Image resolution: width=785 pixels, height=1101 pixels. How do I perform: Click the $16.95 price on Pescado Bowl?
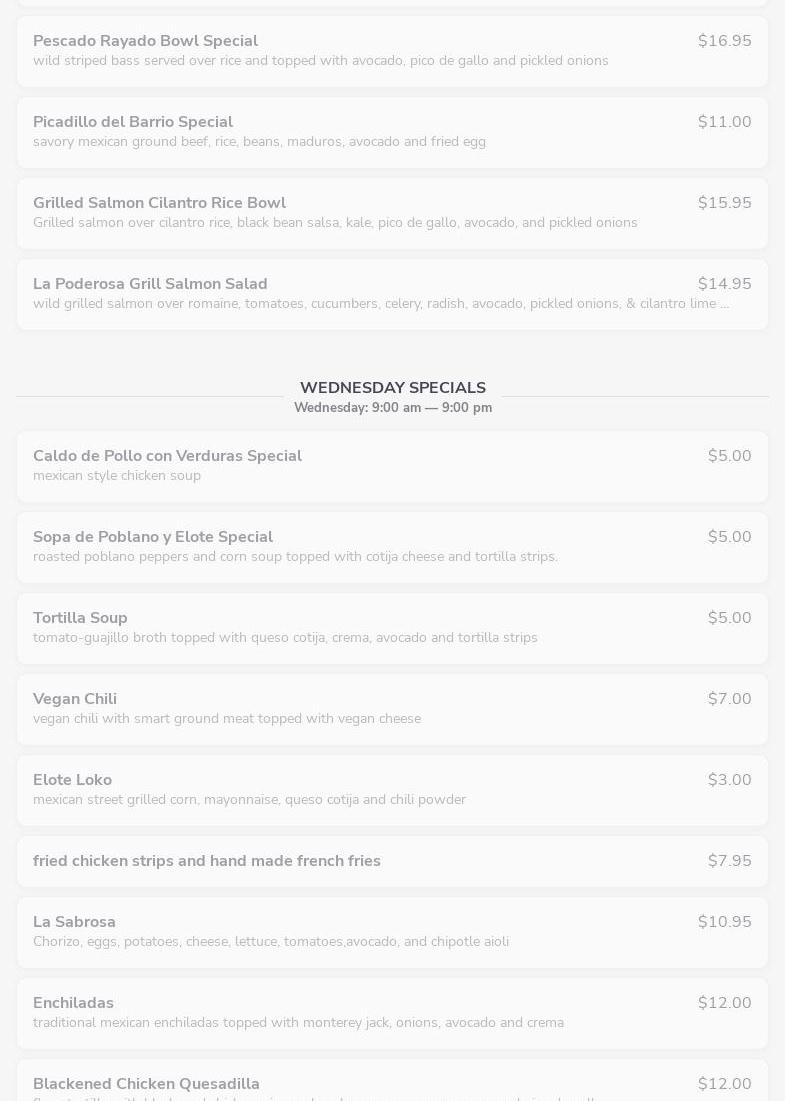click(724, 41)
